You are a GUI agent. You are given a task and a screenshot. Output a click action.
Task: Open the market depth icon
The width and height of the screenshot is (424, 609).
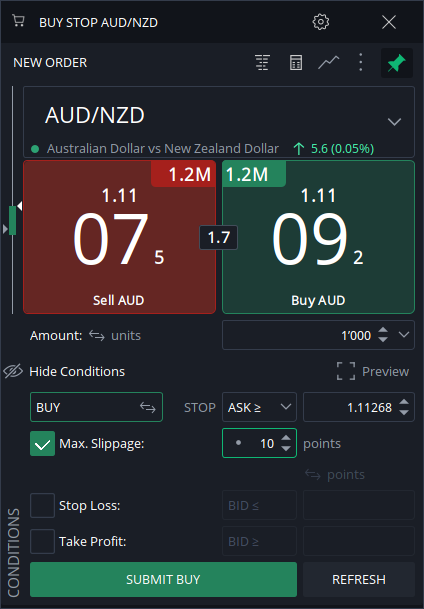point(262,63)
